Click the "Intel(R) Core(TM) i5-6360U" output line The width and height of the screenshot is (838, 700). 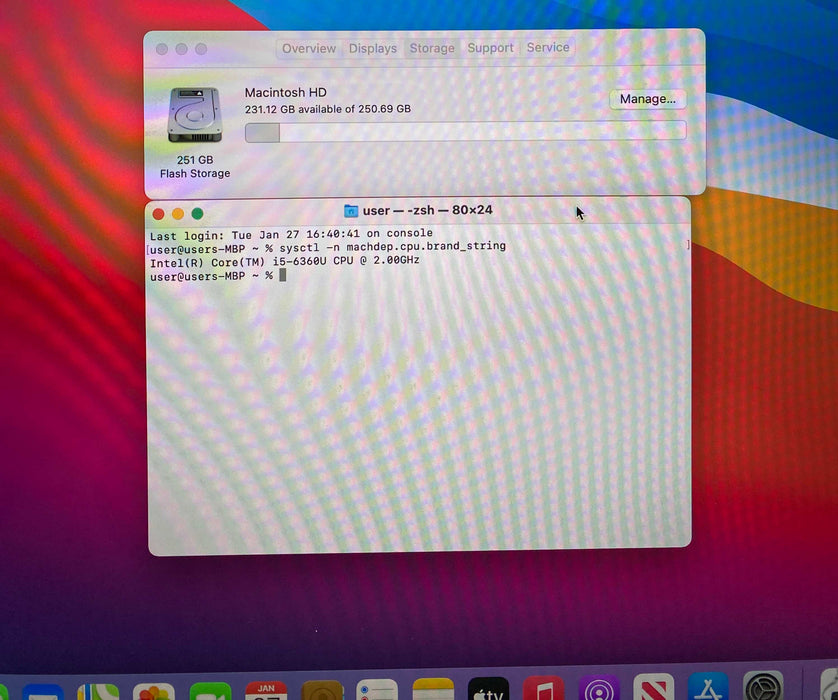(284, 262)
